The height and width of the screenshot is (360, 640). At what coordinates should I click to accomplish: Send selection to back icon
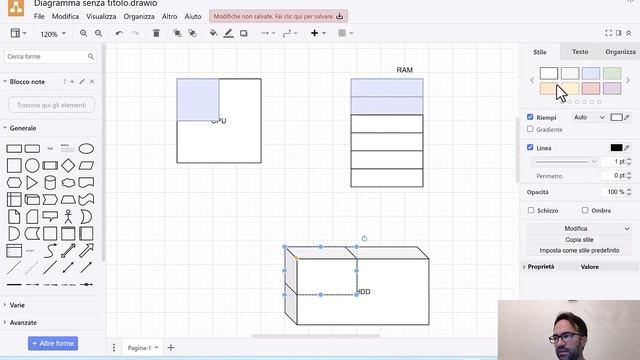click(192, 33)
